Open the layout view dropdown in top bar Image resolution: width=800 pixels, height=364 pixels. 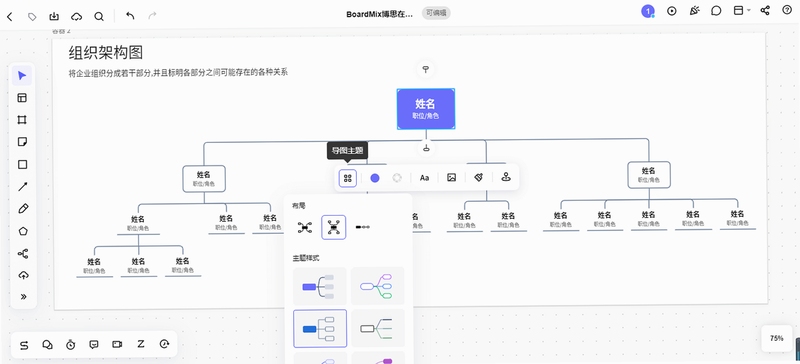pos(741,10)
